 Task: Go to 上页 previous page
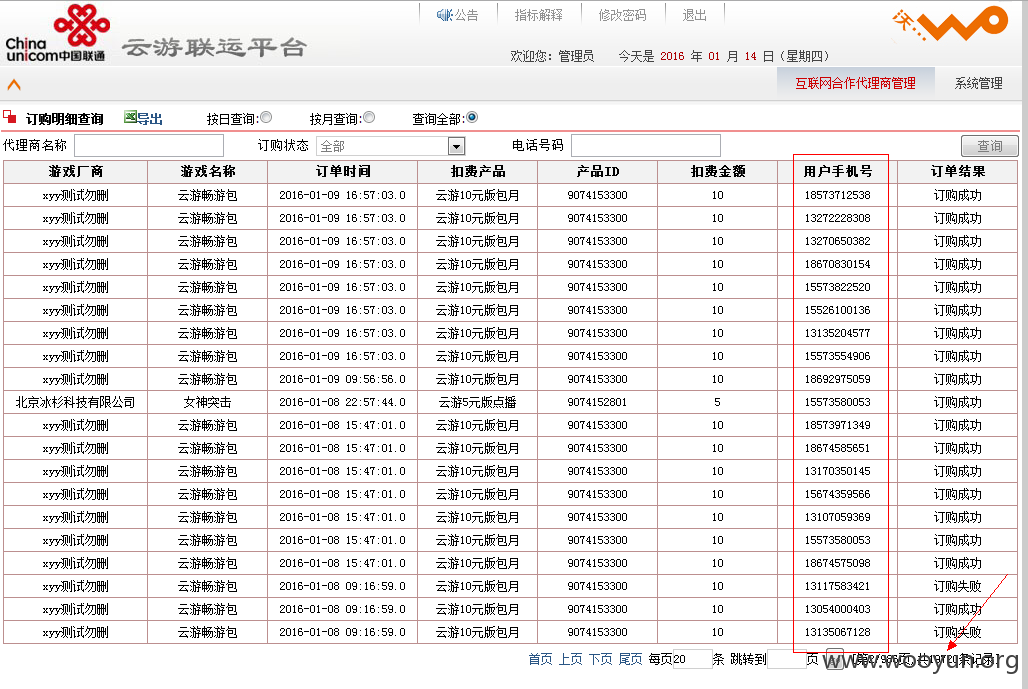(x=570, y=659)
